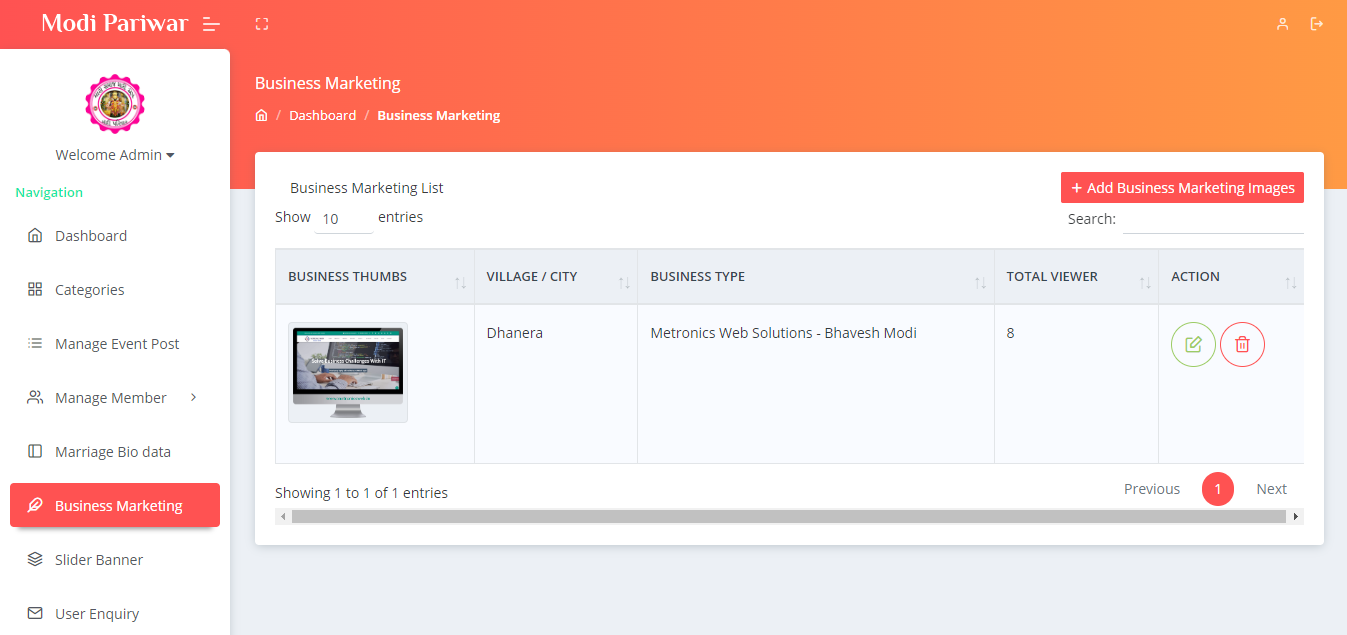Viewport: 1347px width, 635px height.
Task: Open the business thumbnail image
Action: (x=348, y=372)
